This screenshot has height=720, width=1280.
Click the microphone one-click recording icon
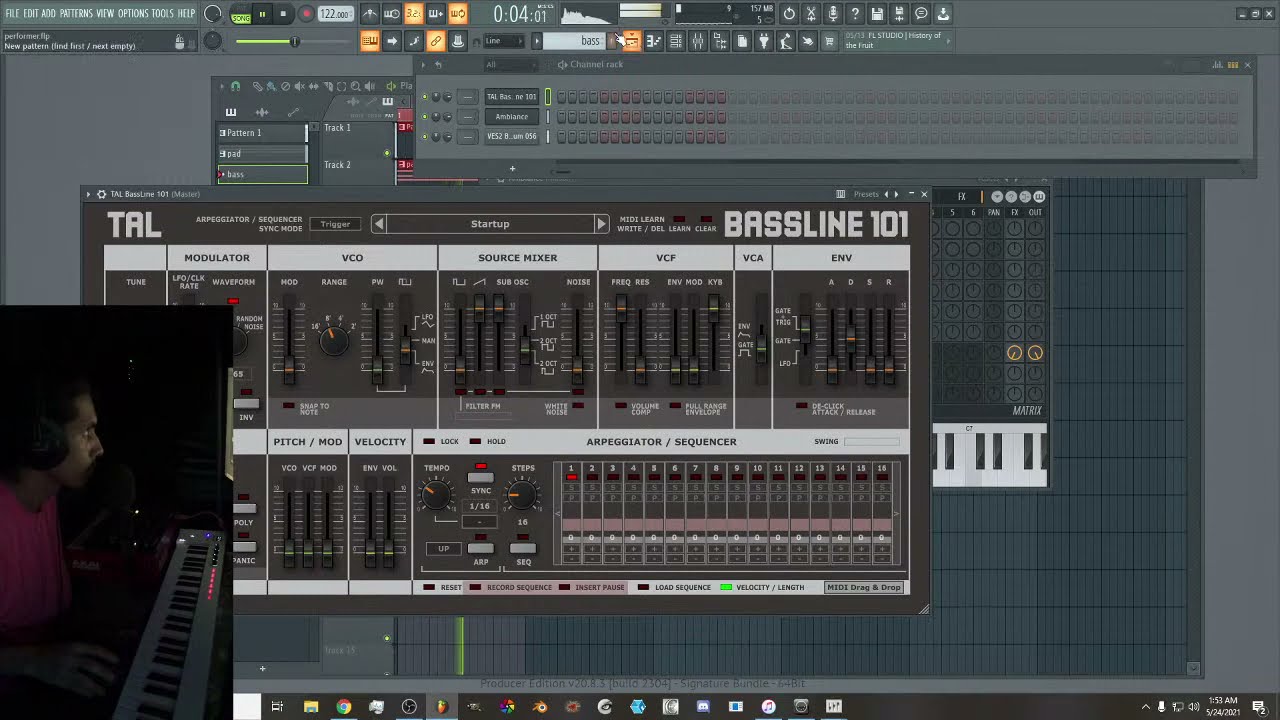[x=833, y=14]
